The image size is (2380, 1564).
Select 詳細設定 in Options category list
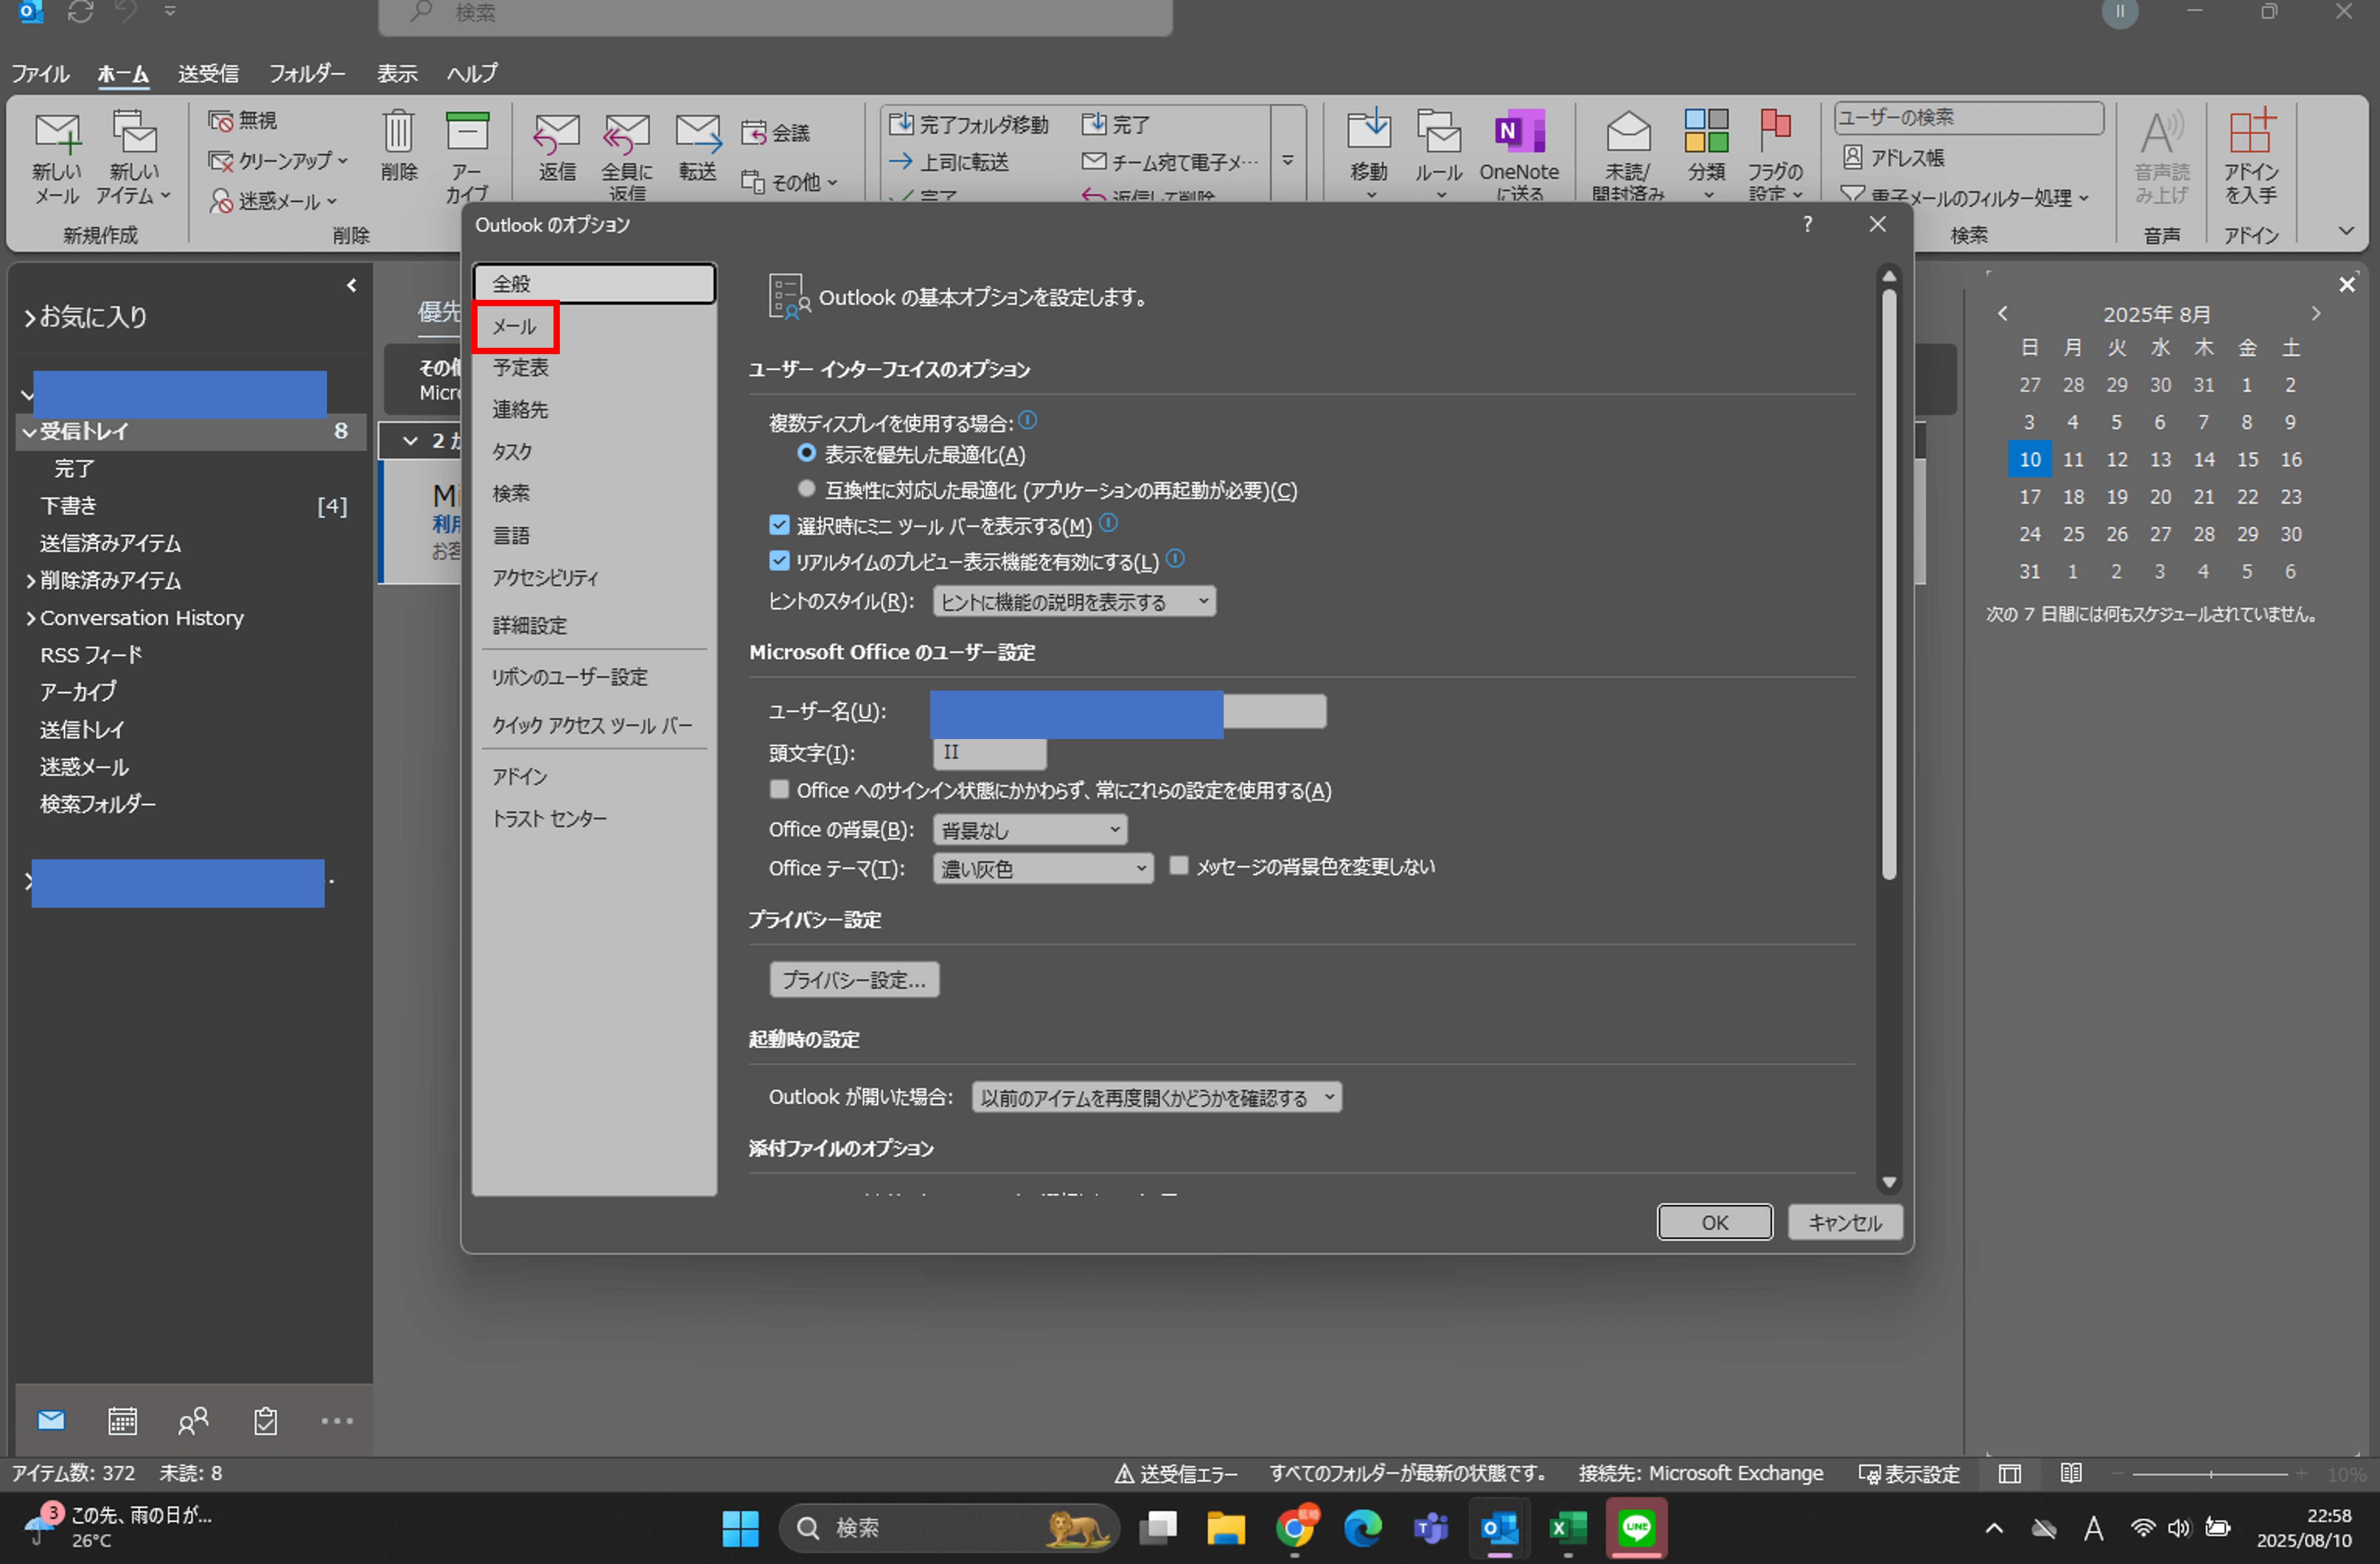(594, 625)
